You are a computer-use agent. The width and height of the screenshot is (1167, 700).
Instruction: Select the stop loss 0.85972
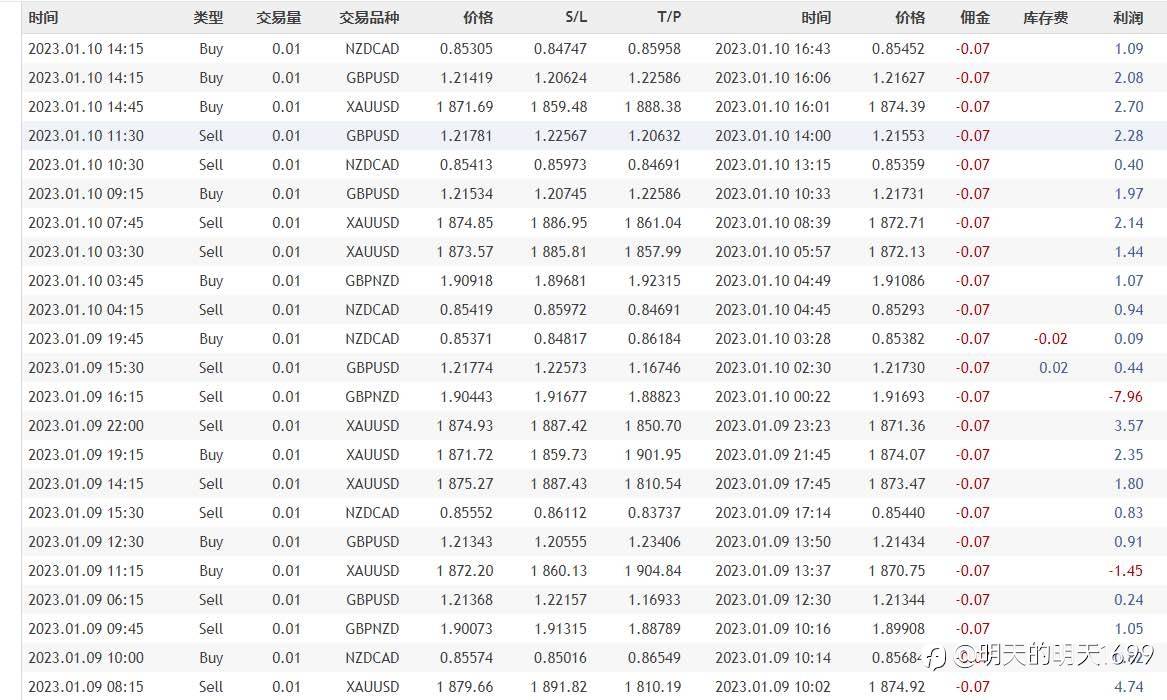560,310
